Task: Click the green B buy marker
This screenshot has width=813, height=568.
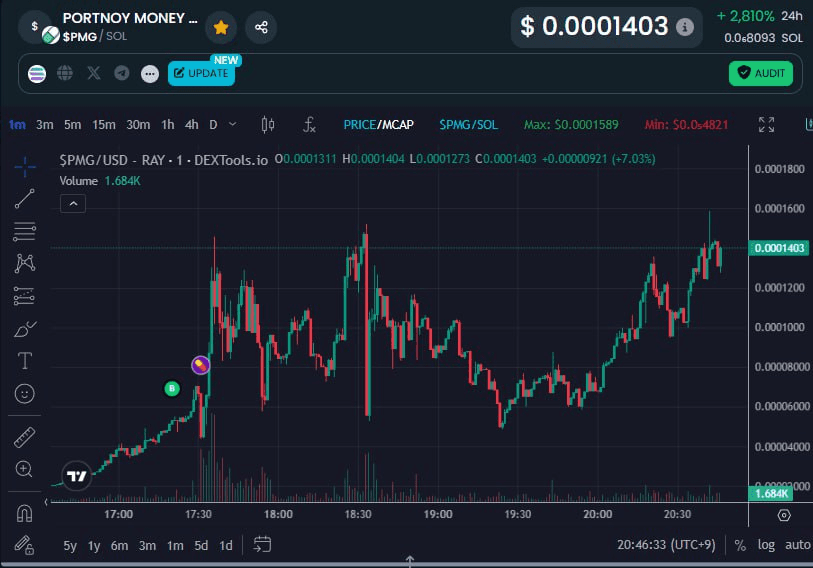Action: [172, 389]
